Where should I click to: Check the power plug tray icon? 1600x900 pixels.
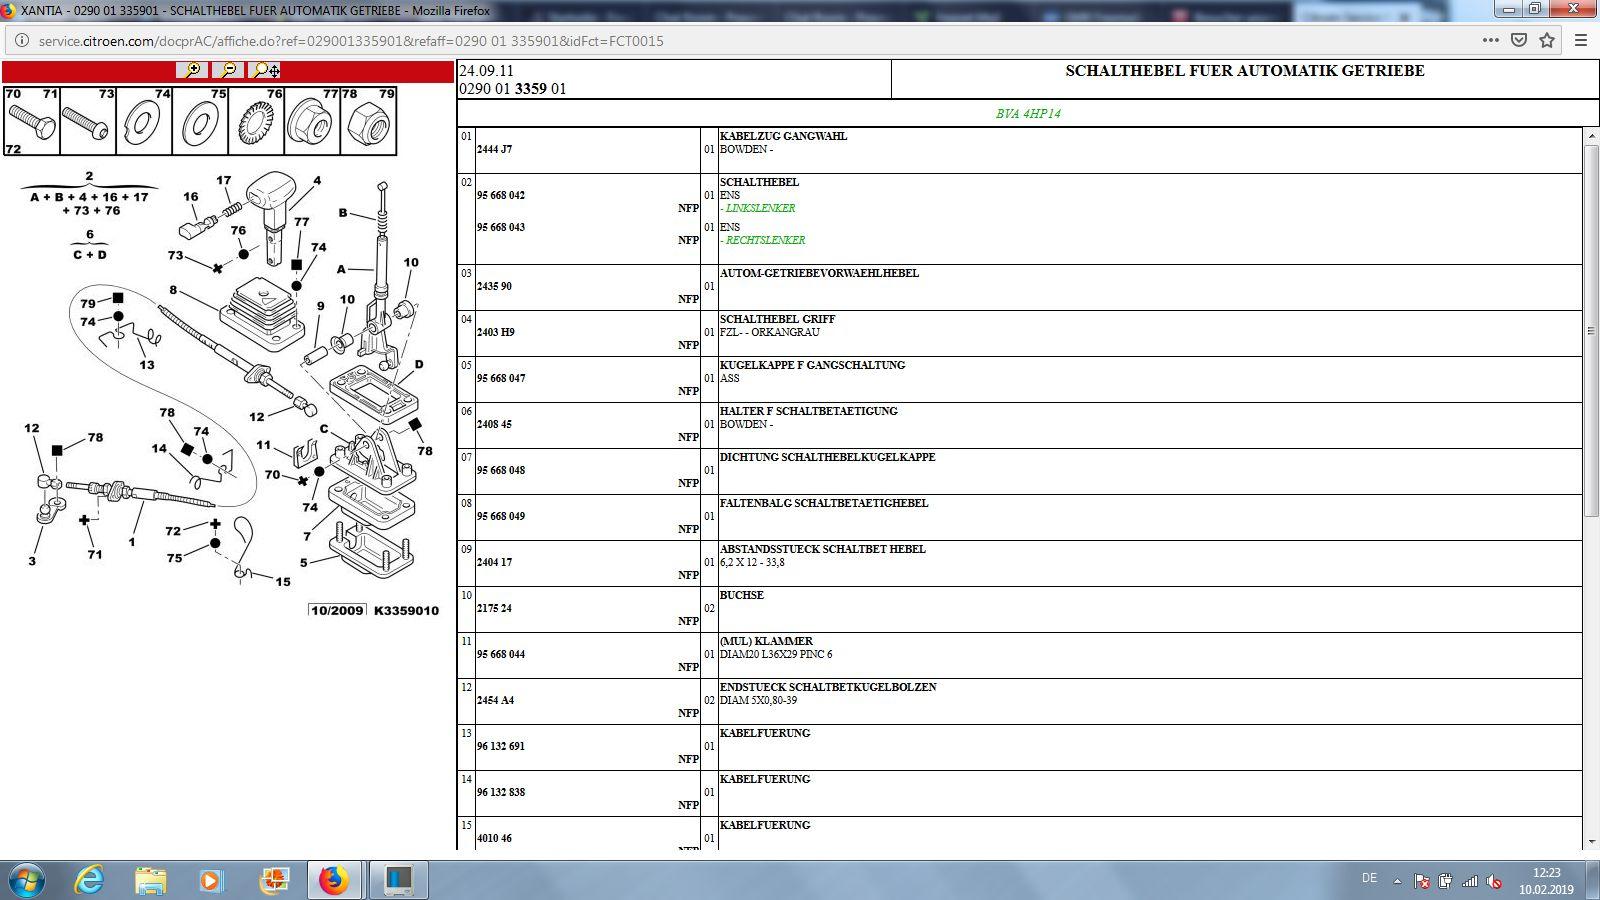[x=1445, y=881]
